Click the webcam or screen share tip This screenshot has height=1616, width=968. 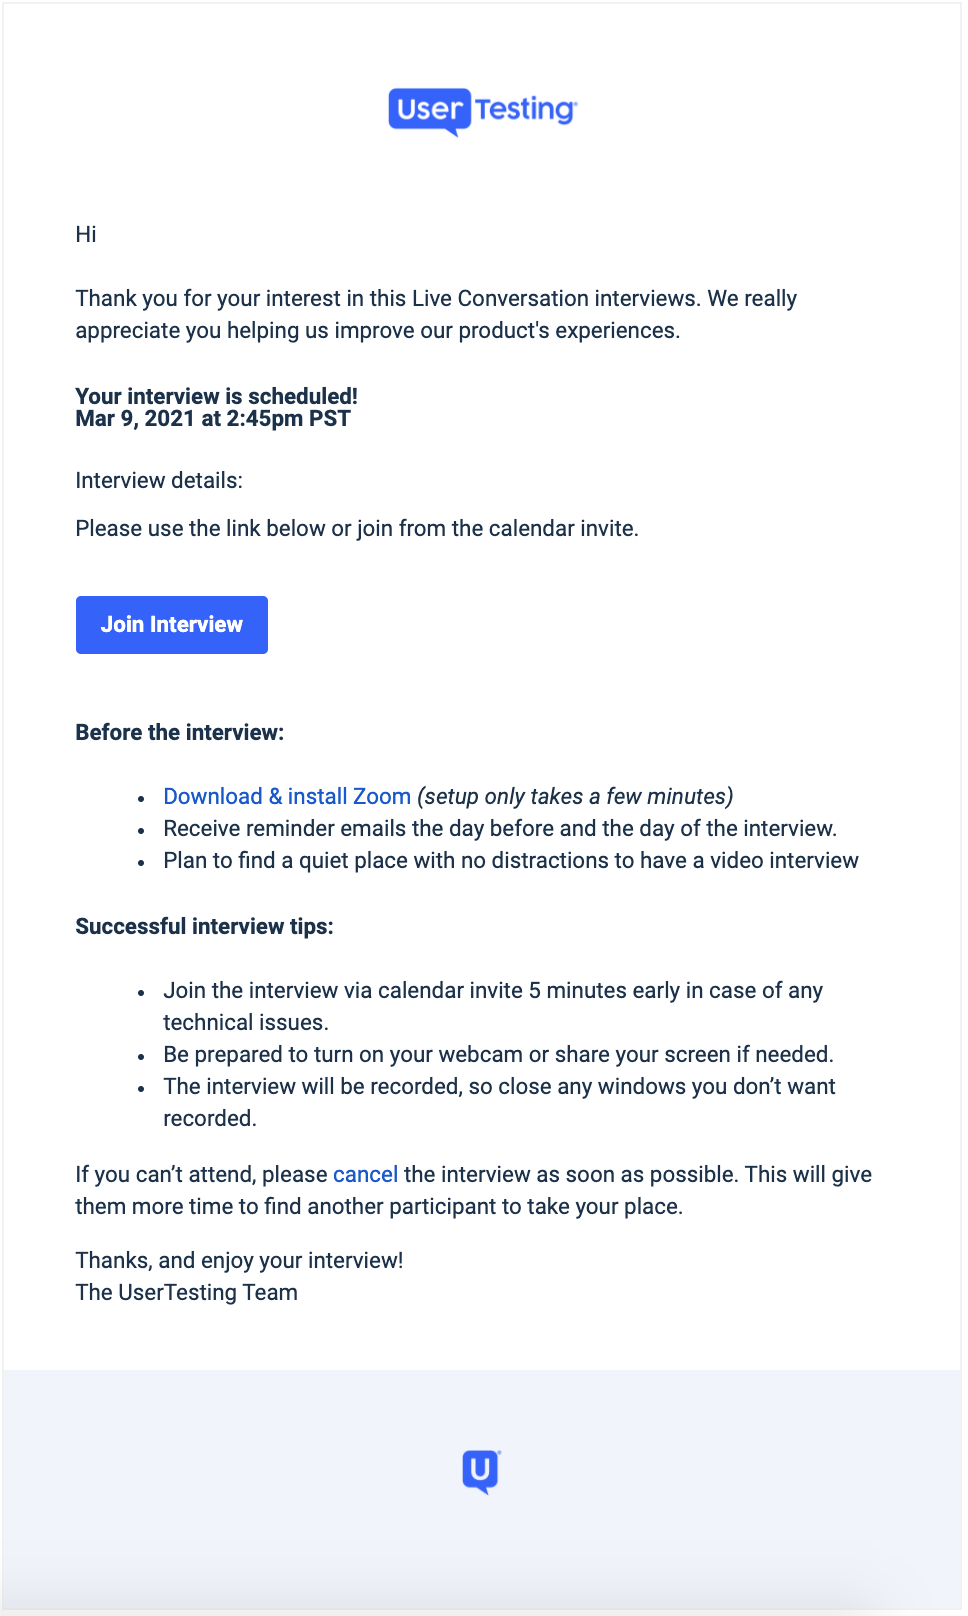click(x=498, y=1055)
